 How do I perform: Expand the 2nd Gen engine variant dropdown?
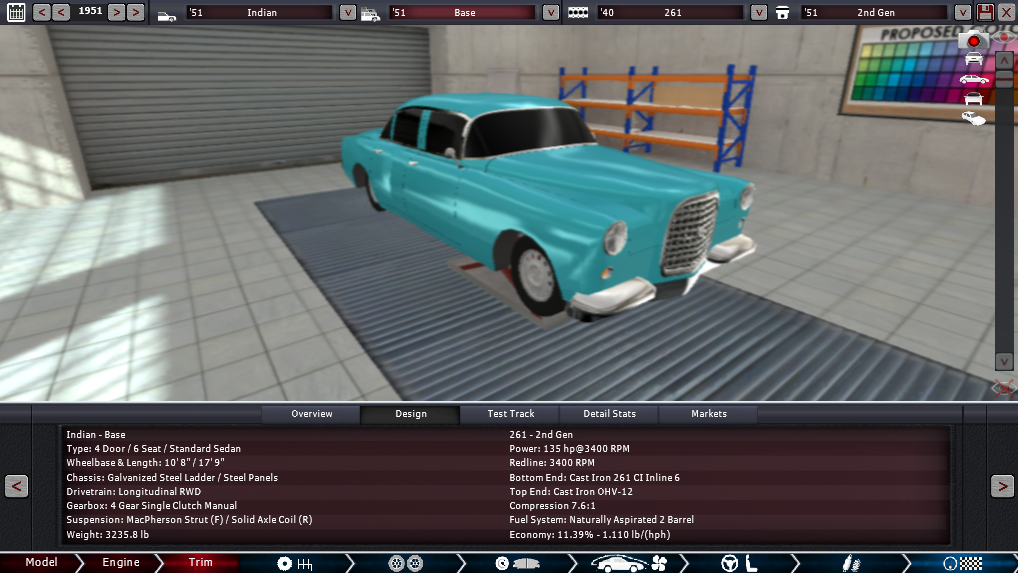(x=962, y=13)
